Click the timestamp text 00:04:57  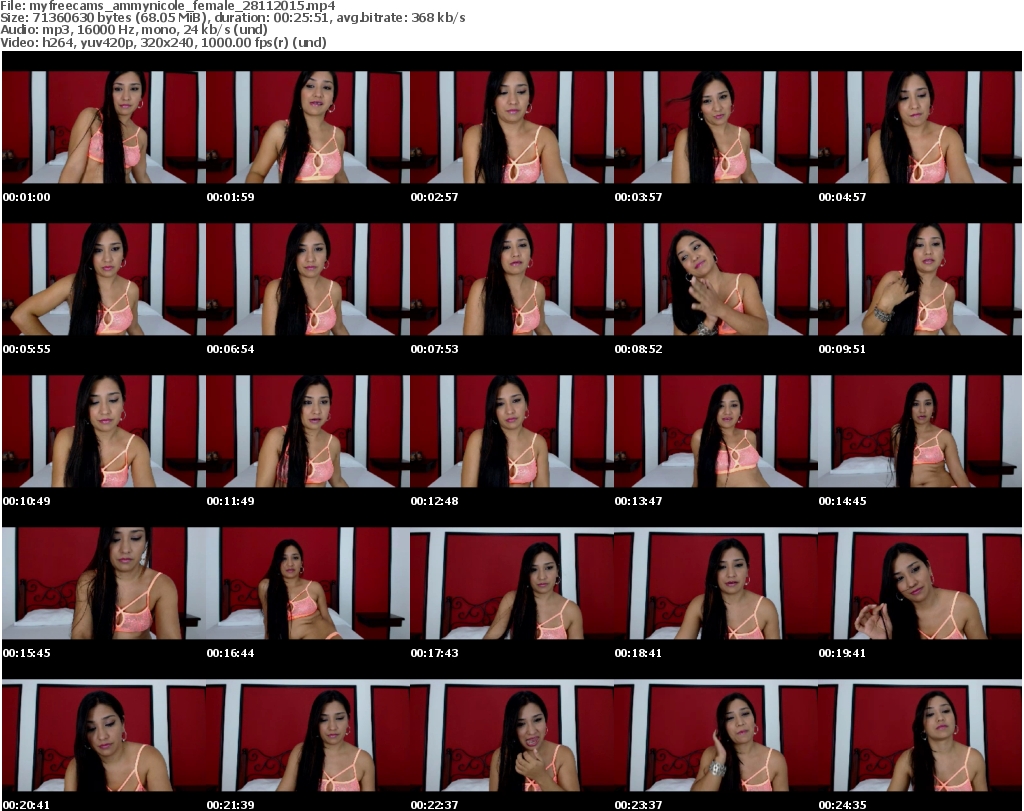(x=842, y=197)
